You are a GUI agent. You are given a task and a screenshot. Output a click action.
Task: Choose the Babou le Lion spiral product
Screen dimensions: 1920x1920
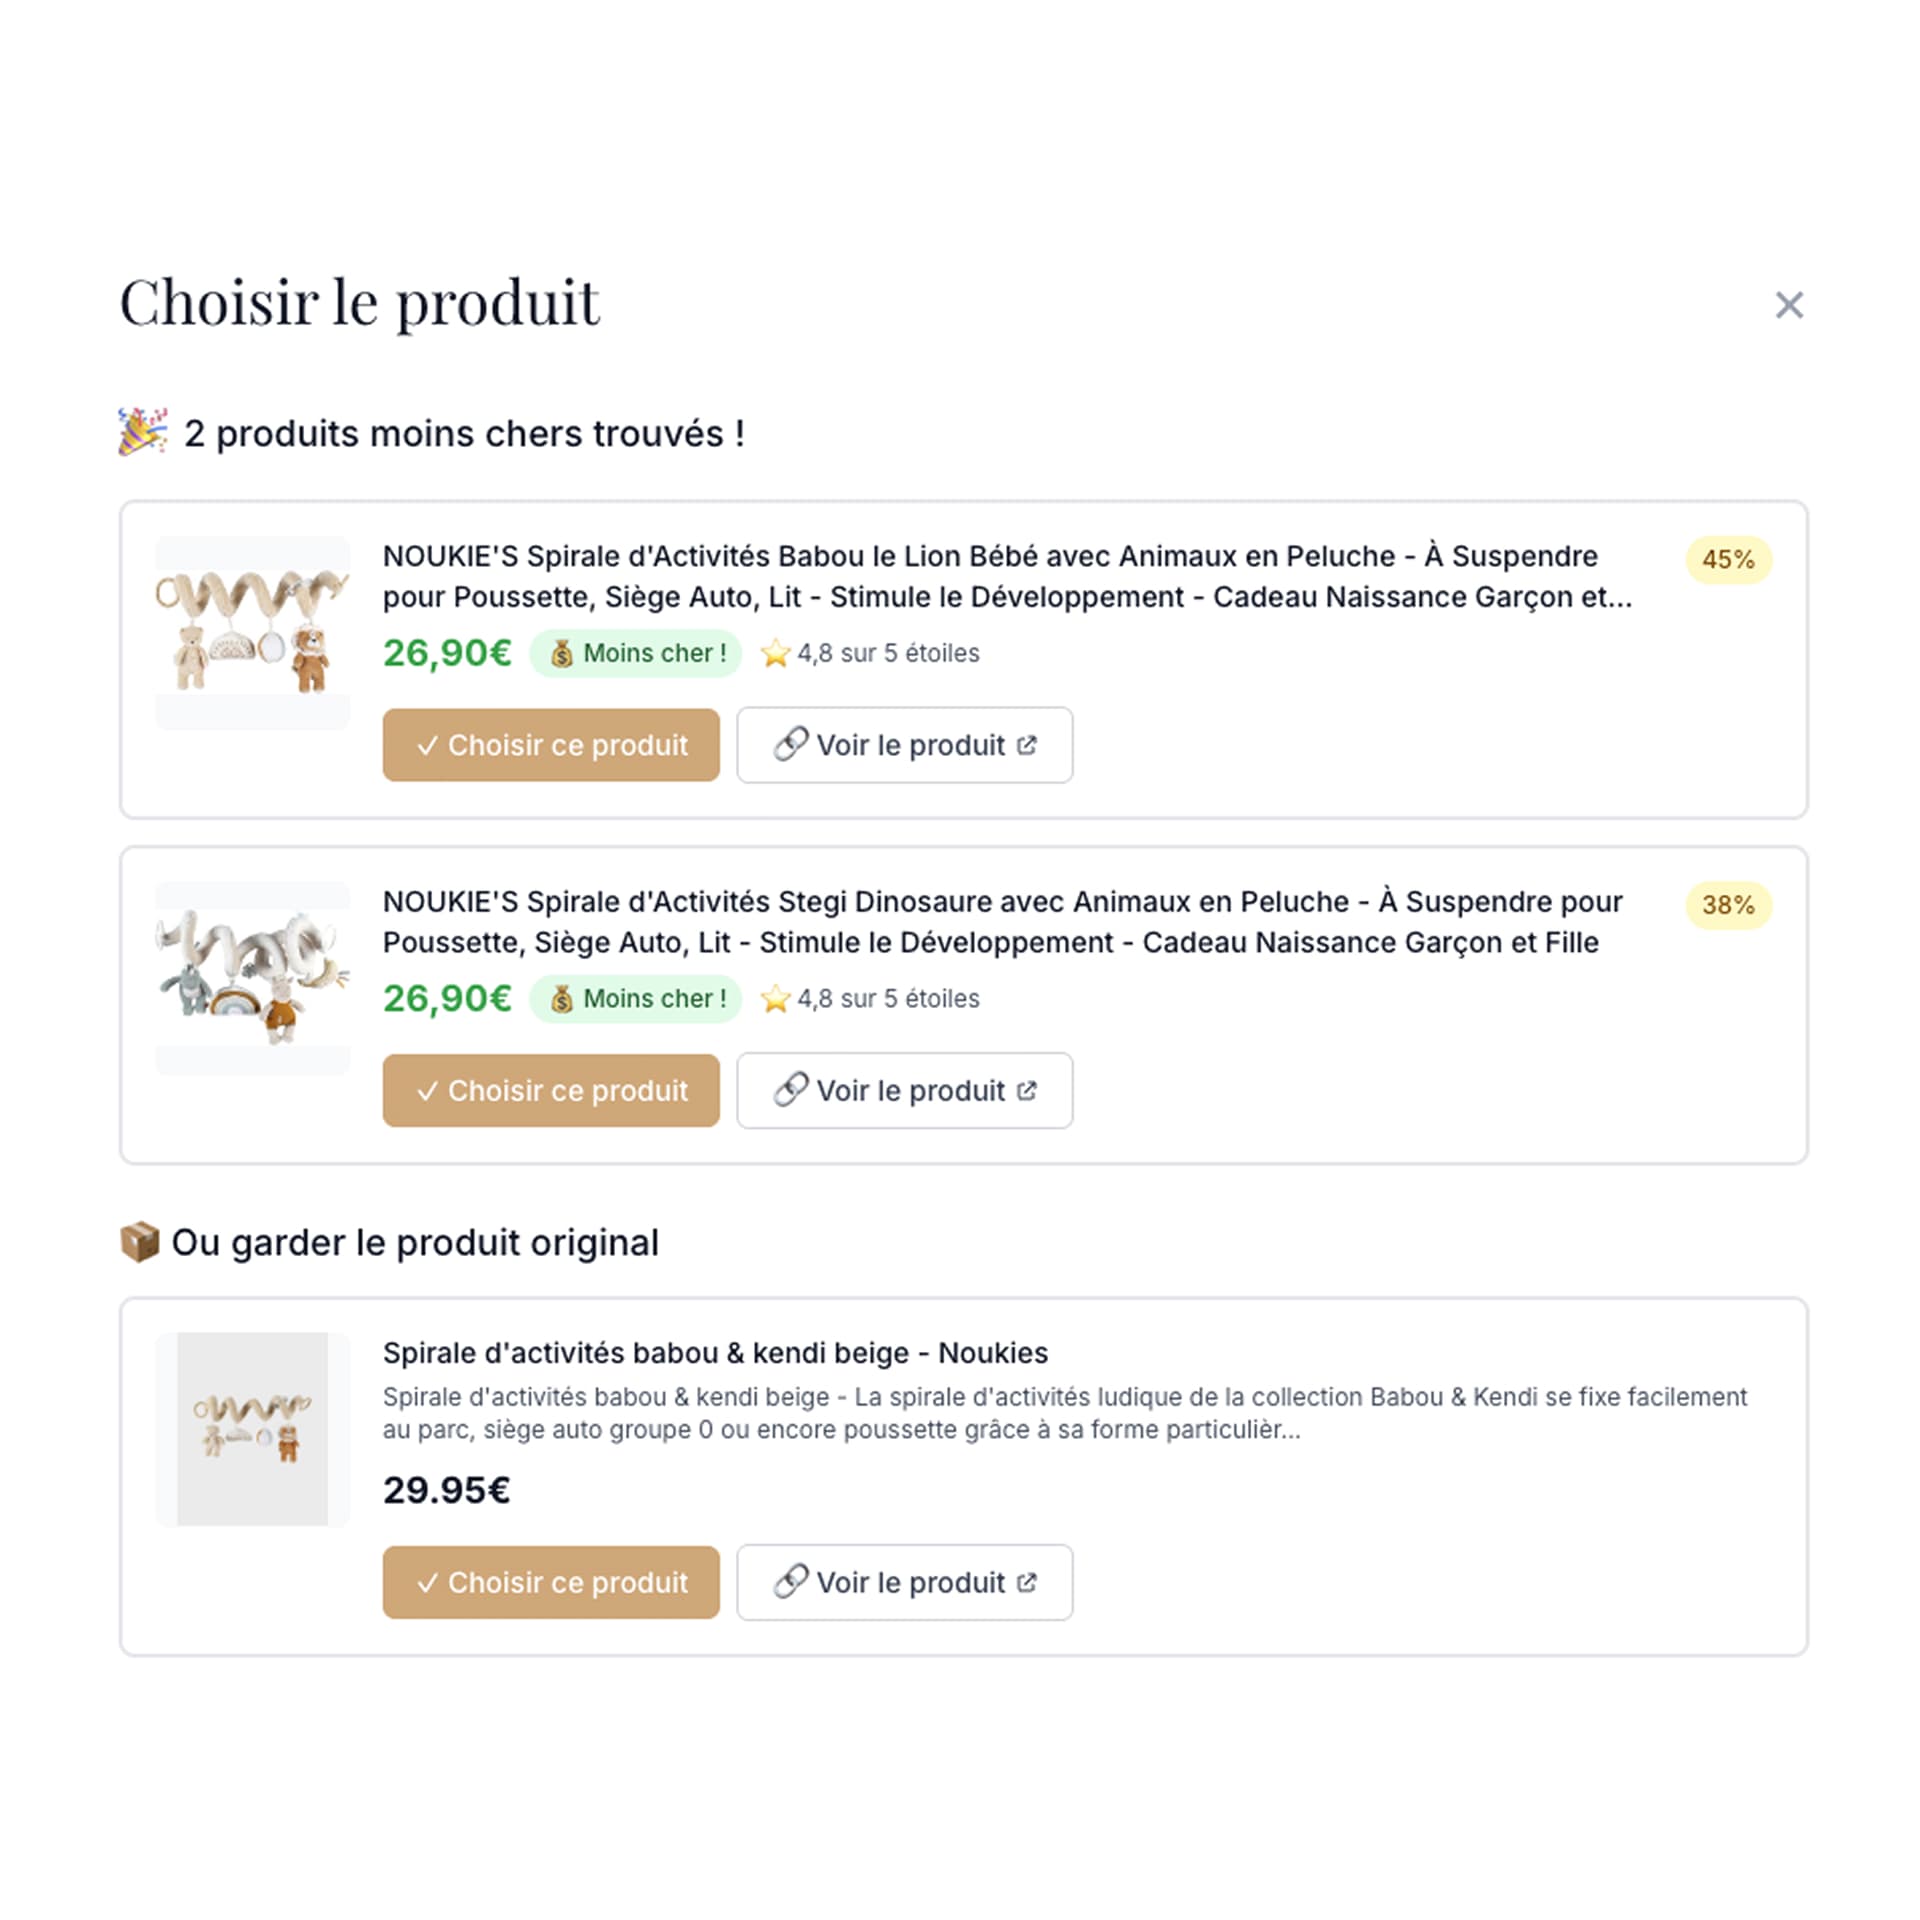click(x=551, y=745)
